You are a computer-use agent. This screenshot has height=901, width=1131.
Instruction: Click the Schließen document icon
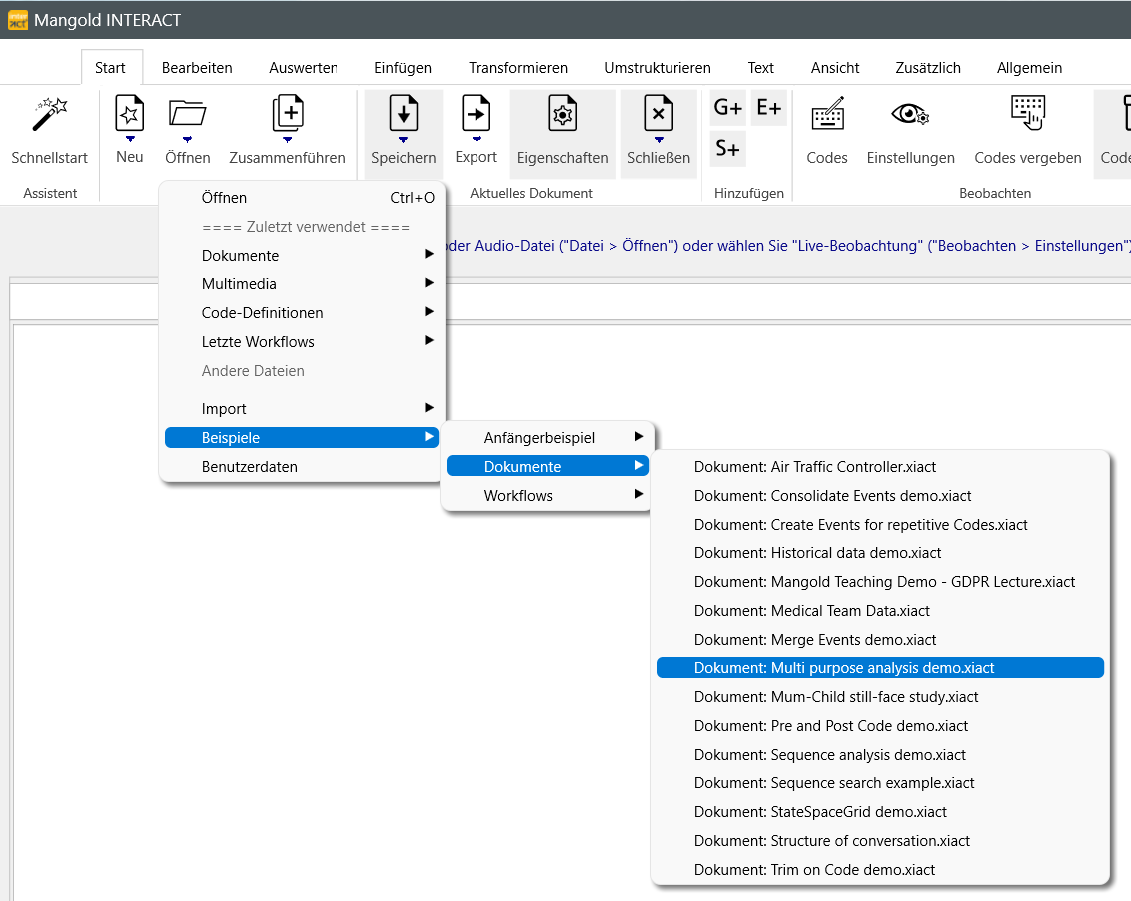click(x=659, y=113)
